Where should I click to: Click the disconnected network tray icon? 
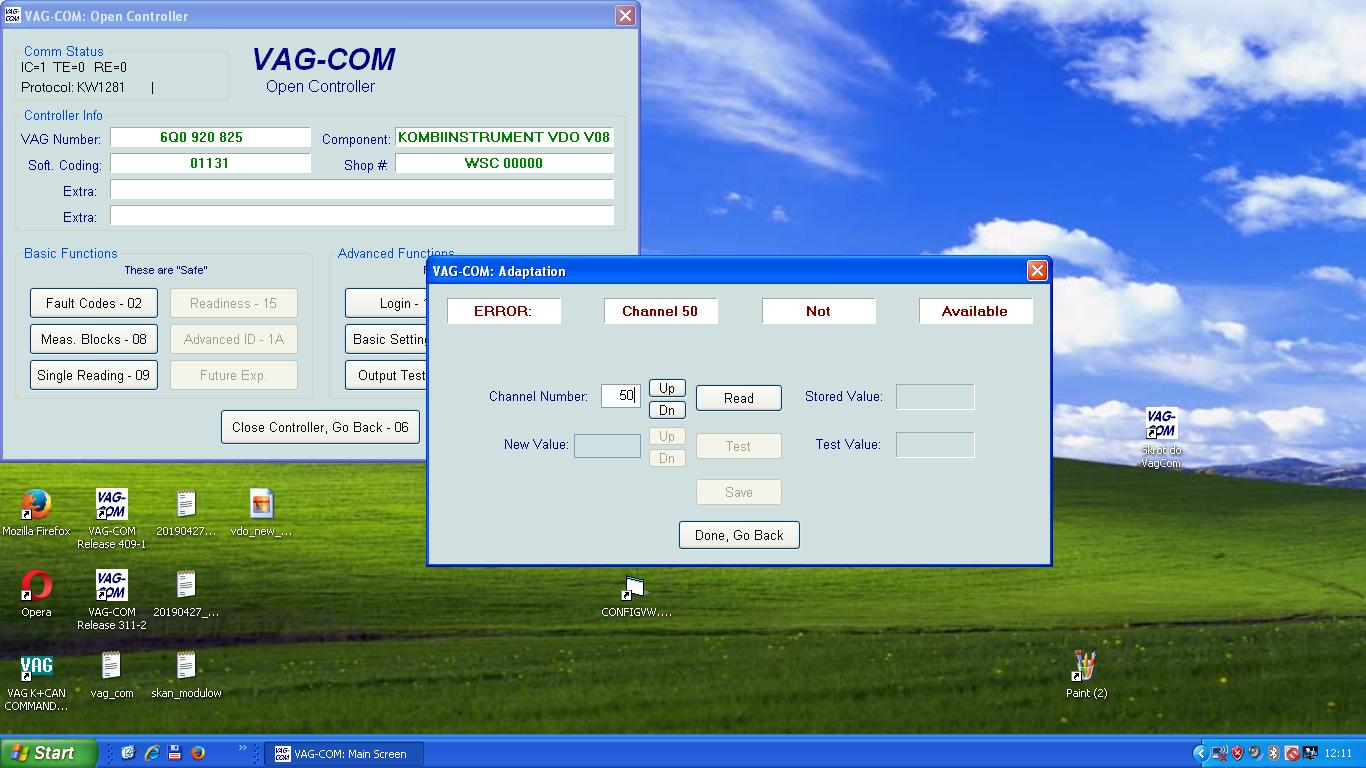pos(1219,753)
